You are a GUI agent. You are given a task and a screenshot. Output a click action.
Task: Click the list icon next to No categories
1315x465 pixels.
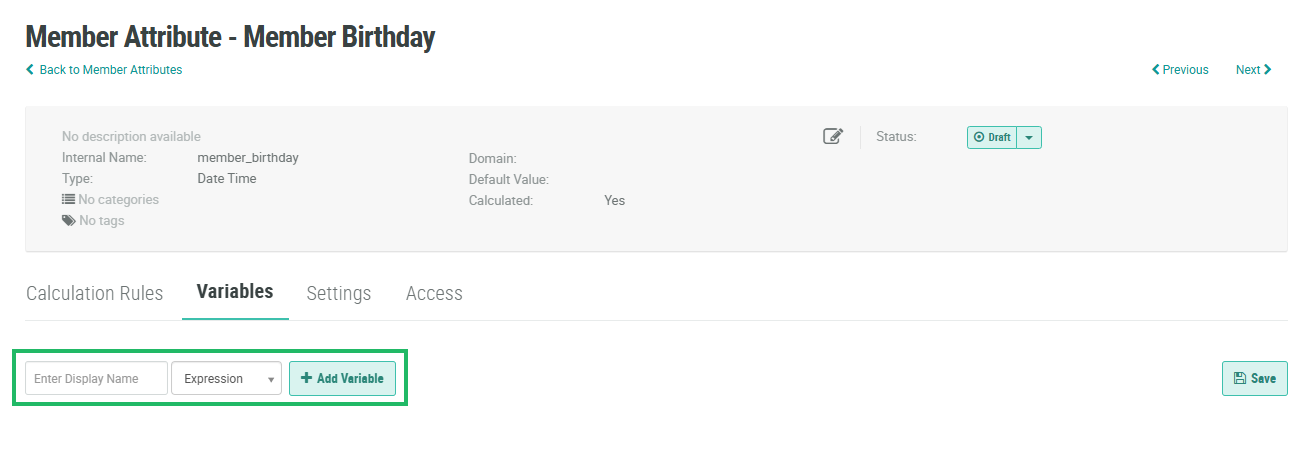(x=69, y=199)
